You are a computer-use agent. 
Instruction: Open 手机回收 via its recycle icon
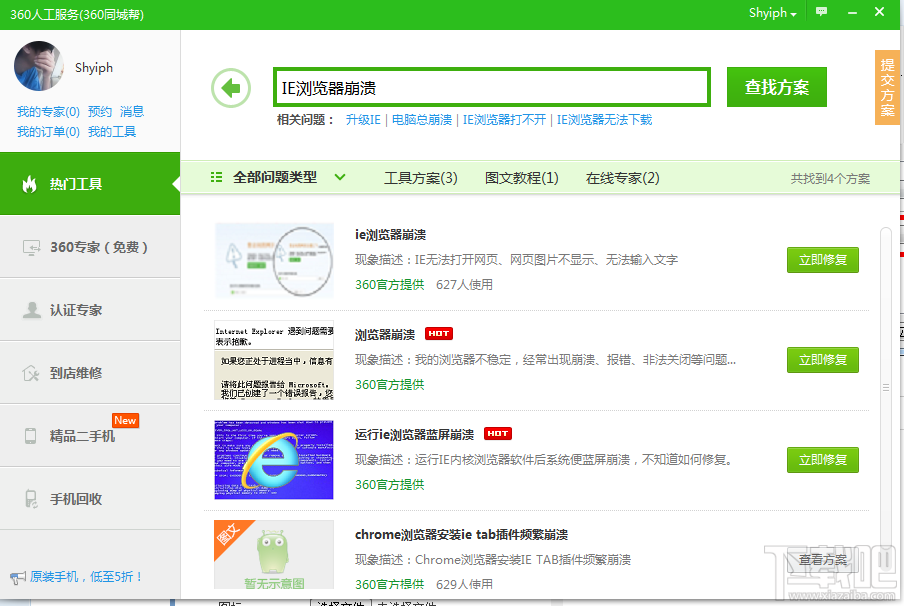click(31, 497)
